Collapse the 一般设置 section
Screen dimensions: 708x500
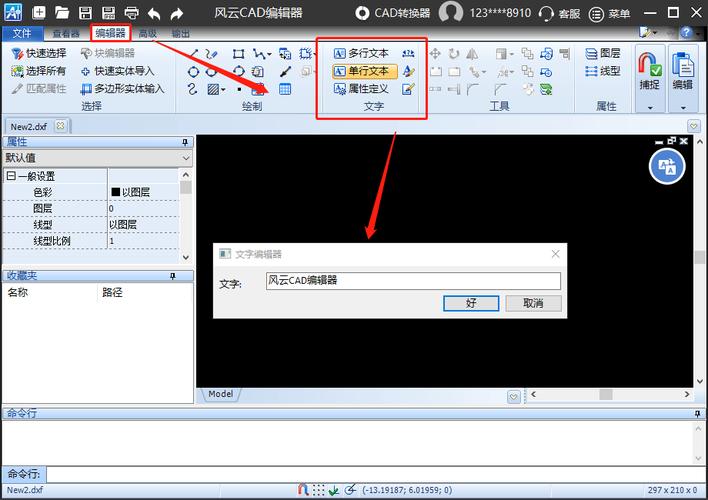tap(11, 176)
